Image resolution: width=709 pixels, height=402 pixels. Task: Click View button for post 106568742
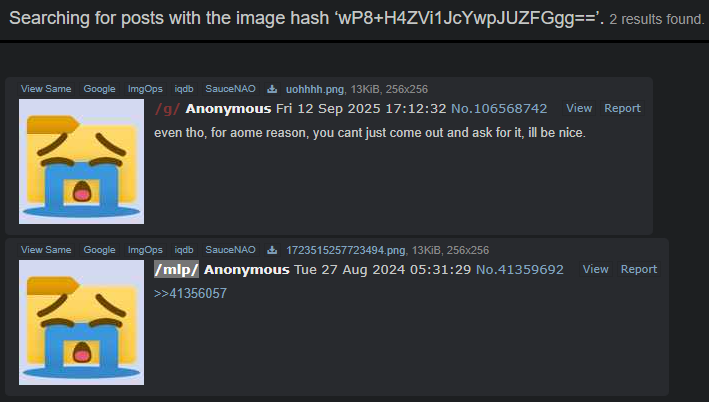[x=579, y=109]
